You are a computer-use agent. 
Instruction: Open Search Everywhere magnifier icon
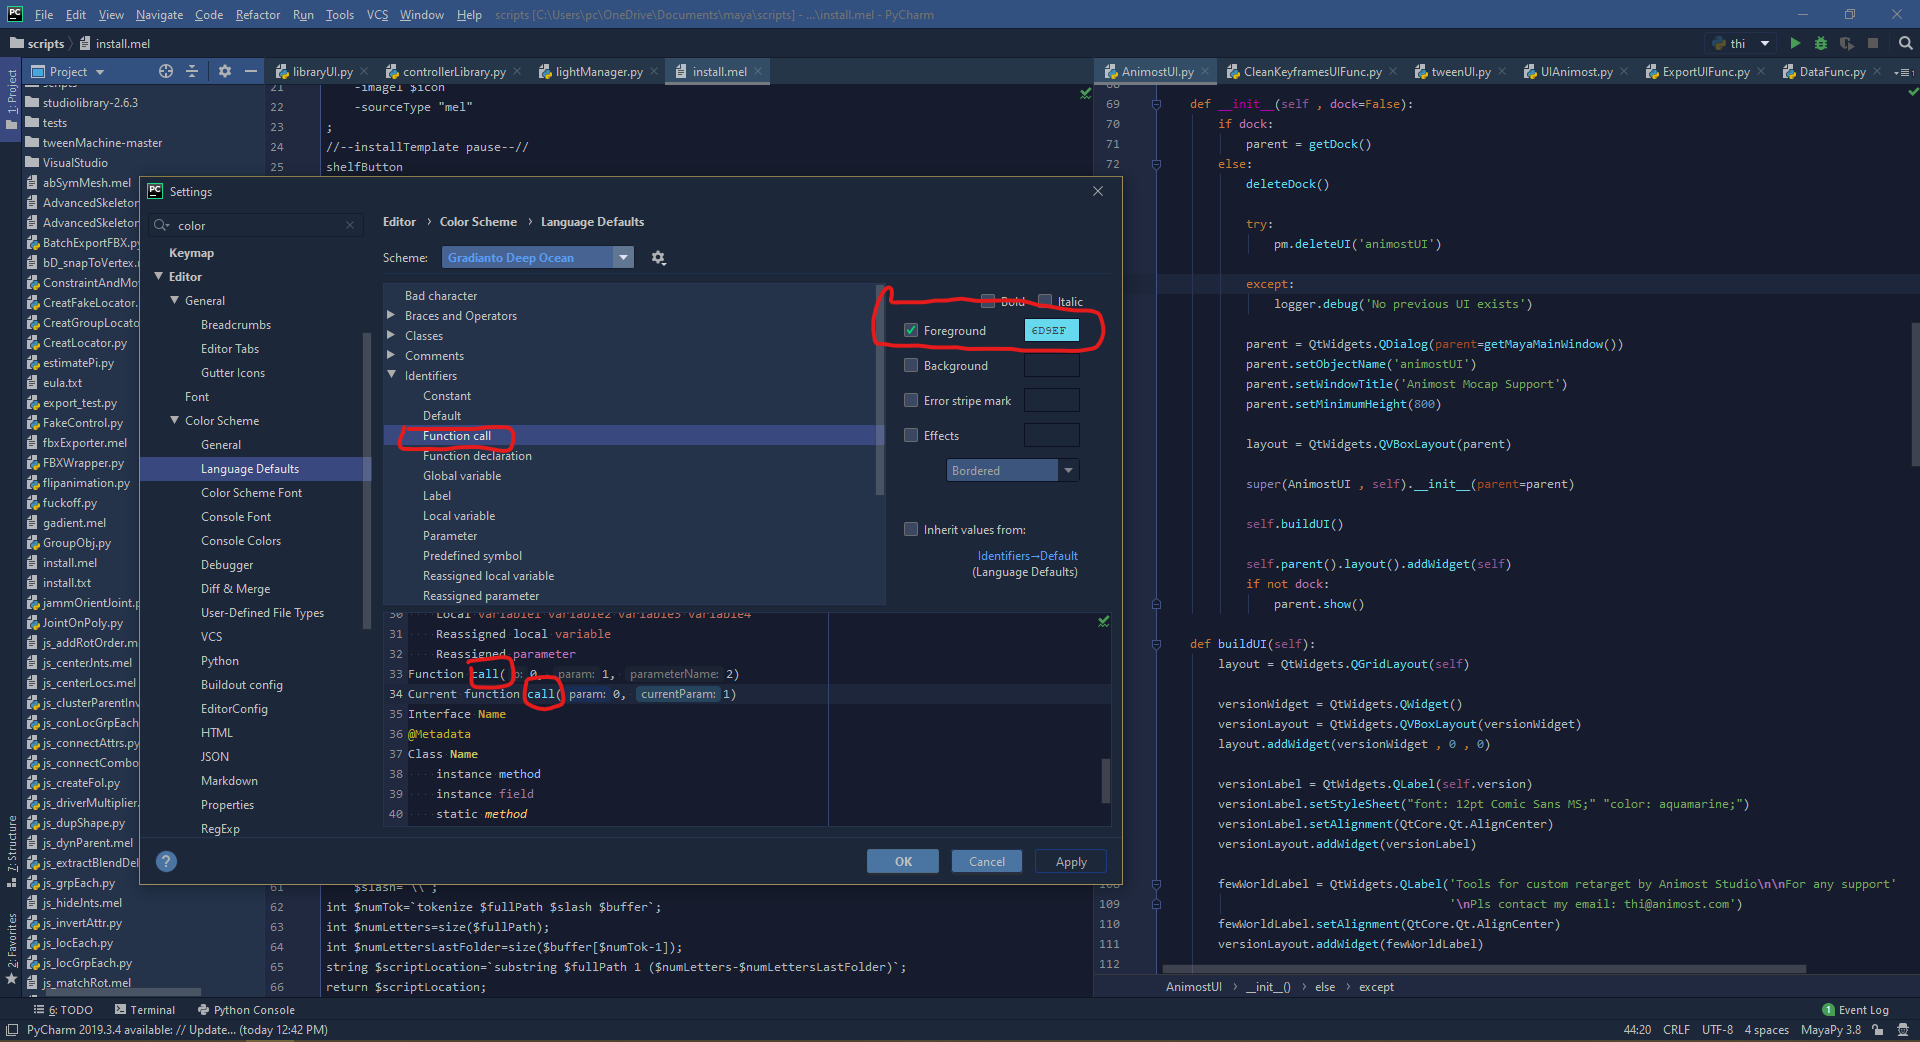click(x=1905, y=43)
